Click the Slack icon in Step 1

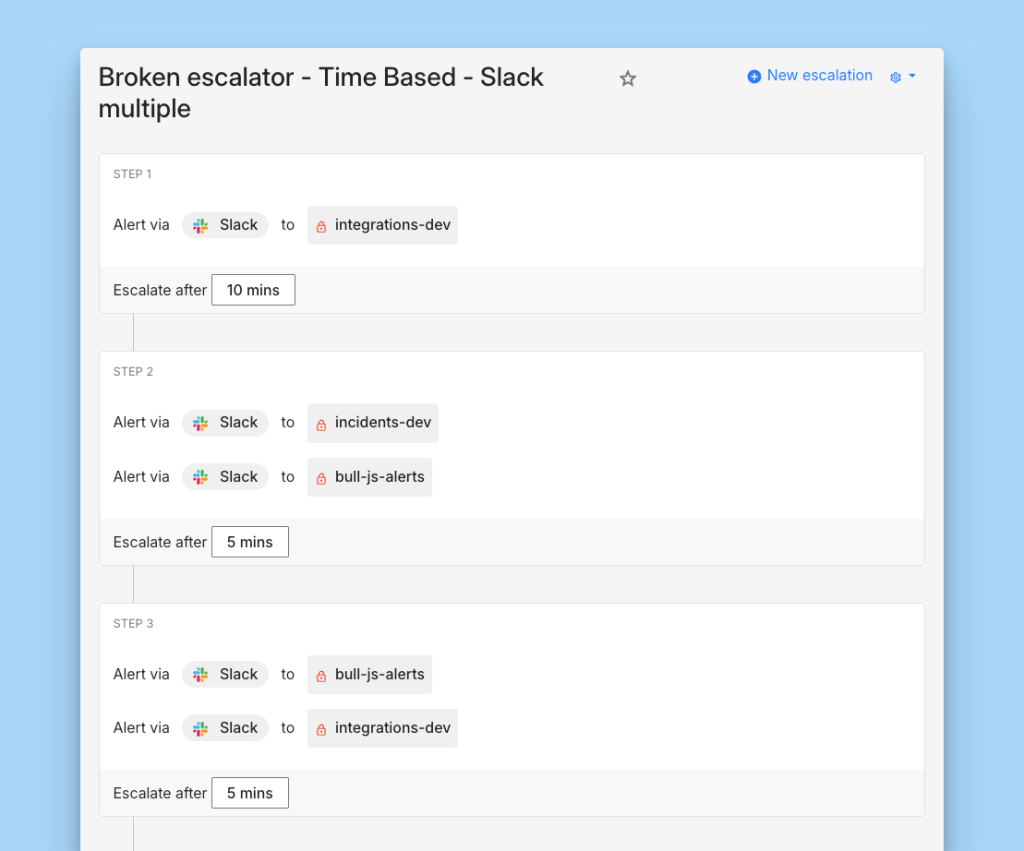201,226
